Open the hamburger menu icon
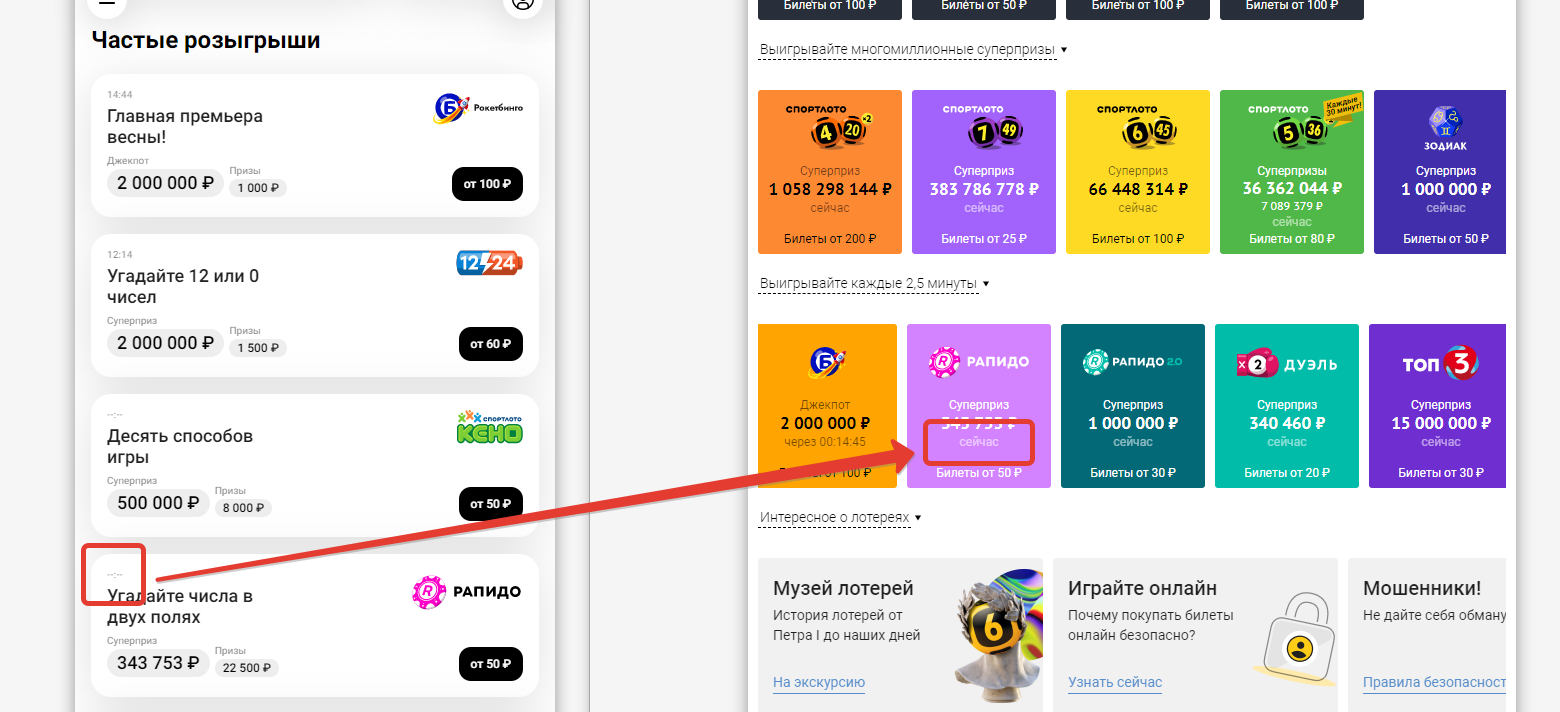Screen dimensions: 1560x712 [107, 3]
